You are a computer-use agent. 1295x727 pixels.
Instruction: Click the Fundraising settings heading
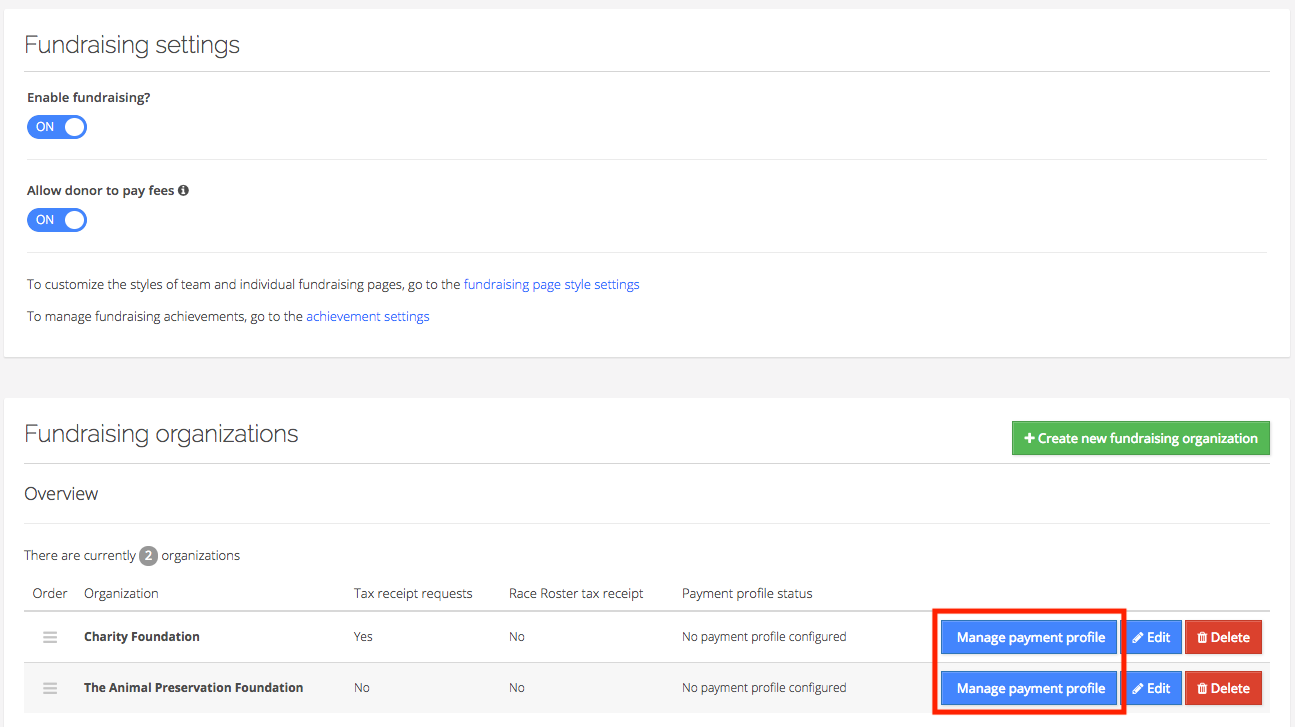coord(132,45)
